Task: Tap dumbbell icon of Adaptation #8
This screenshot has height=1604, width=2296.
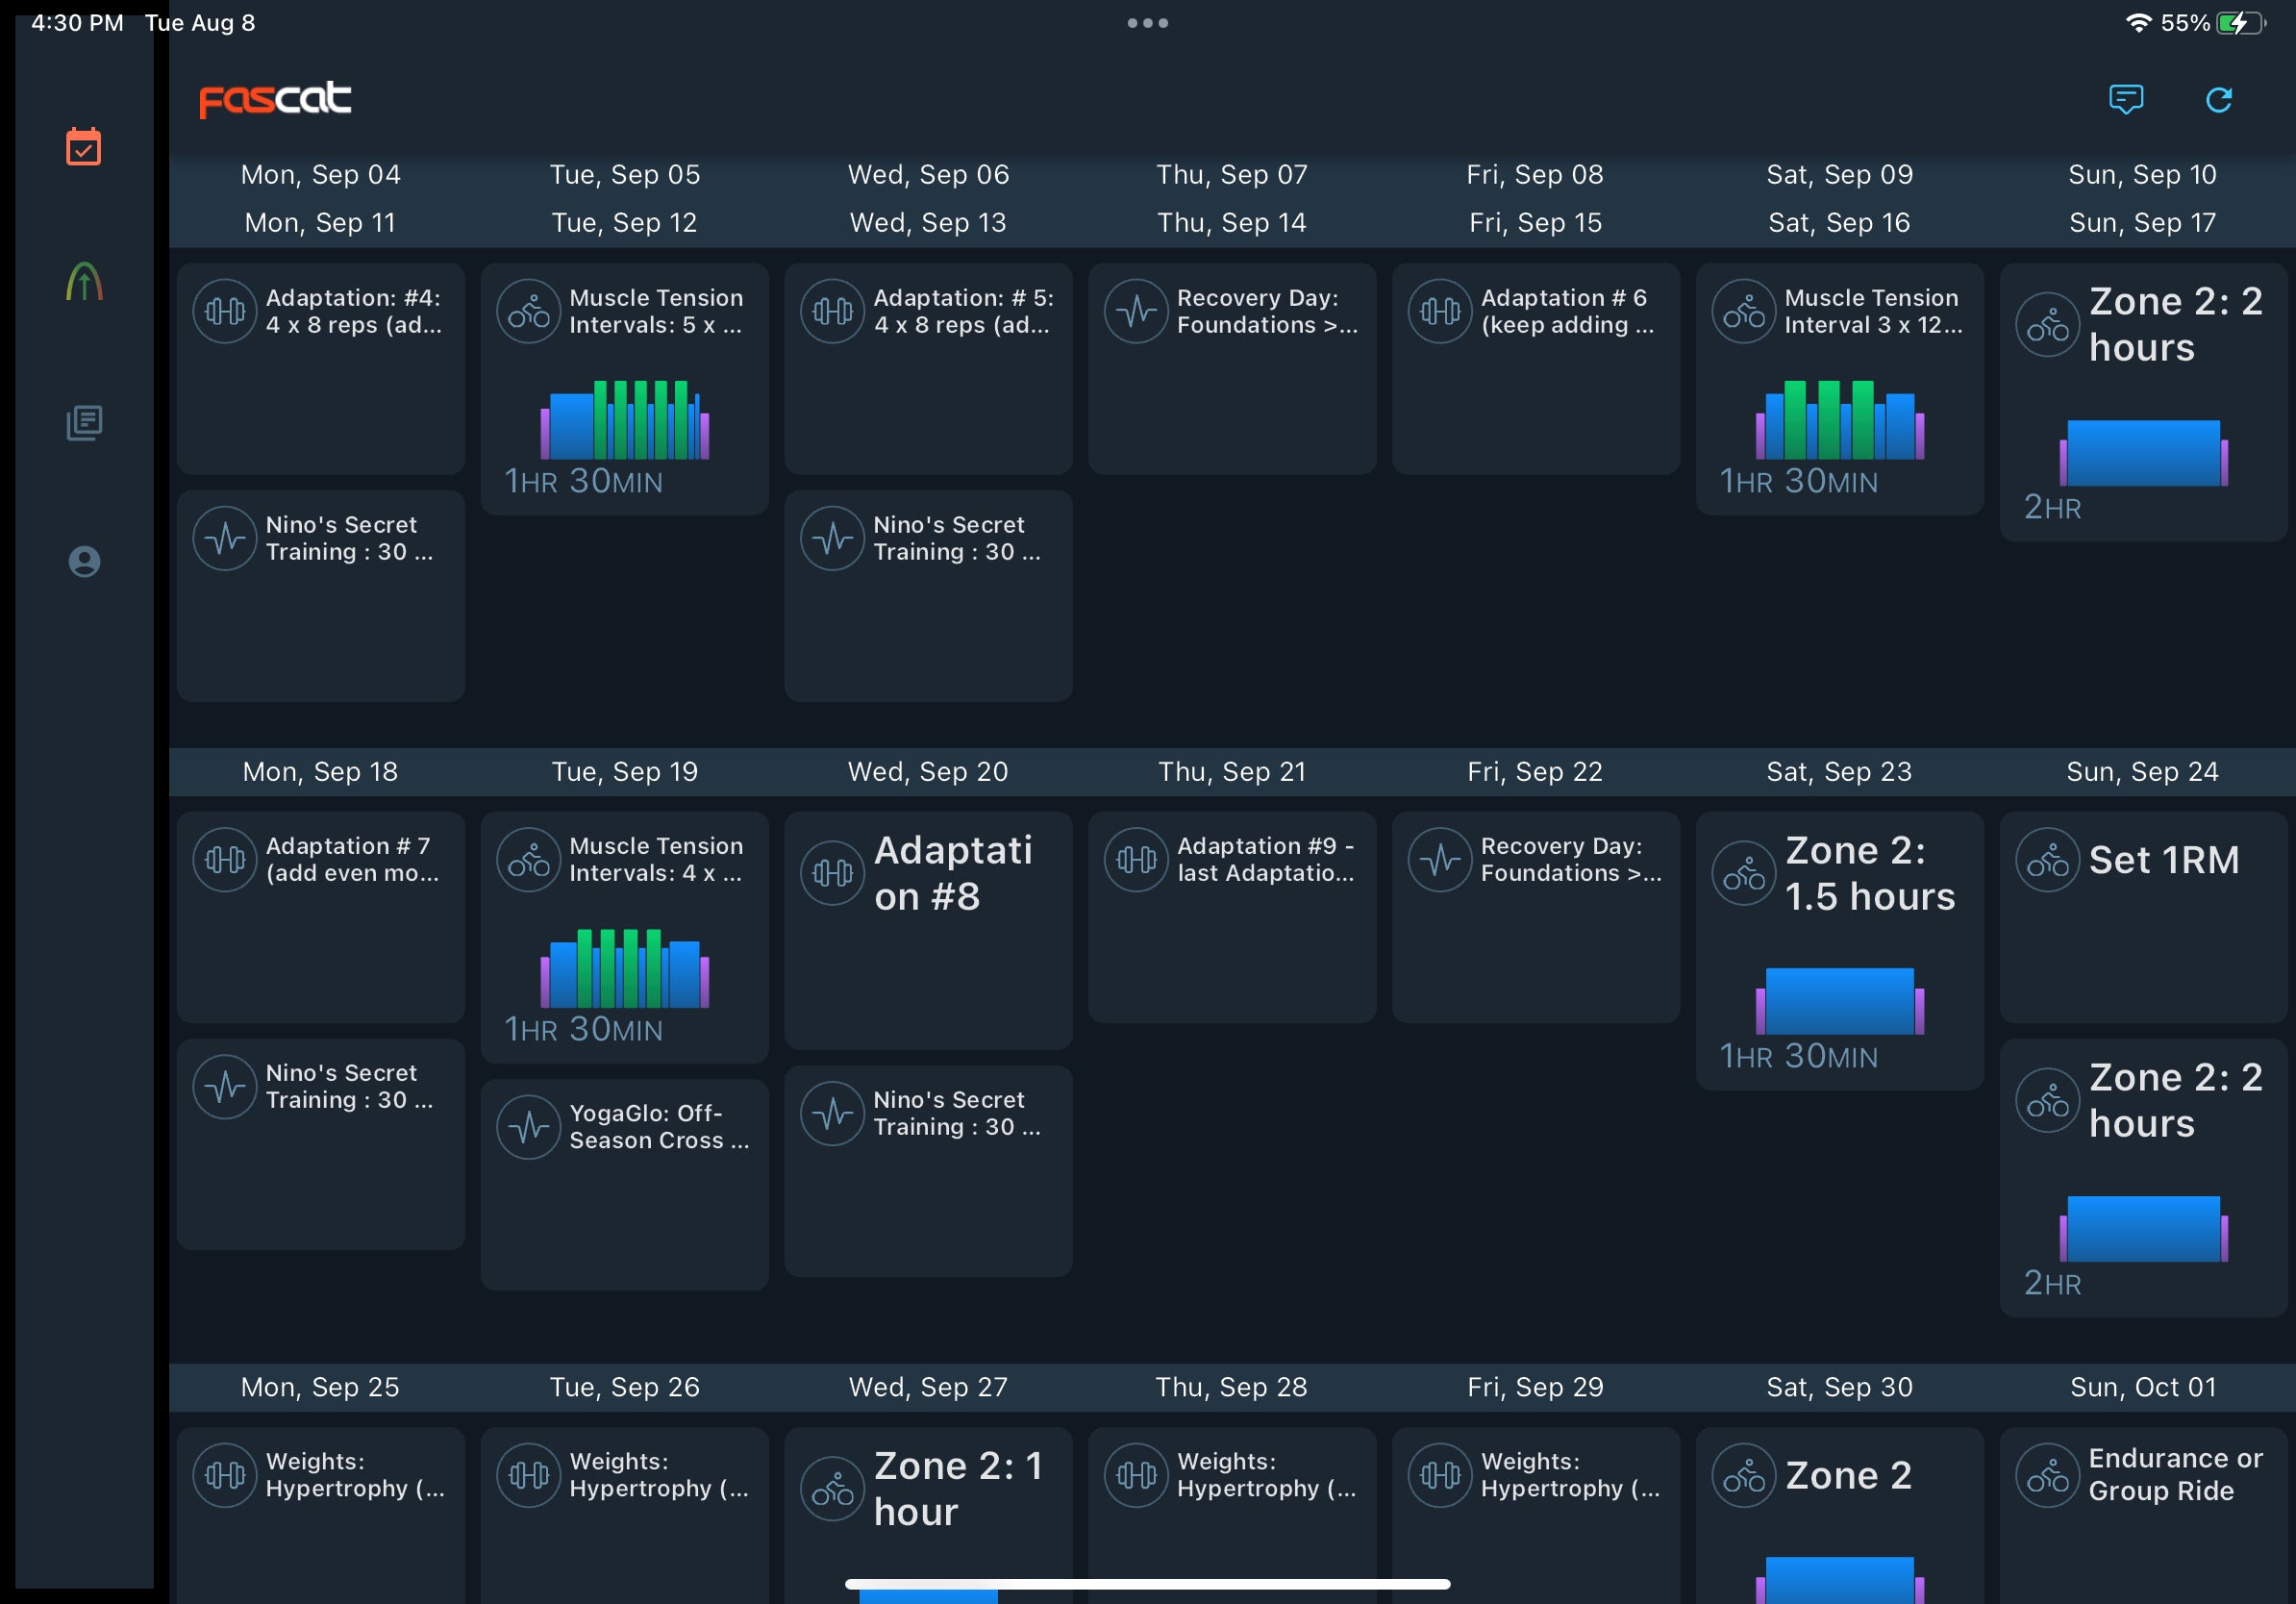Action: coord(833,874)
